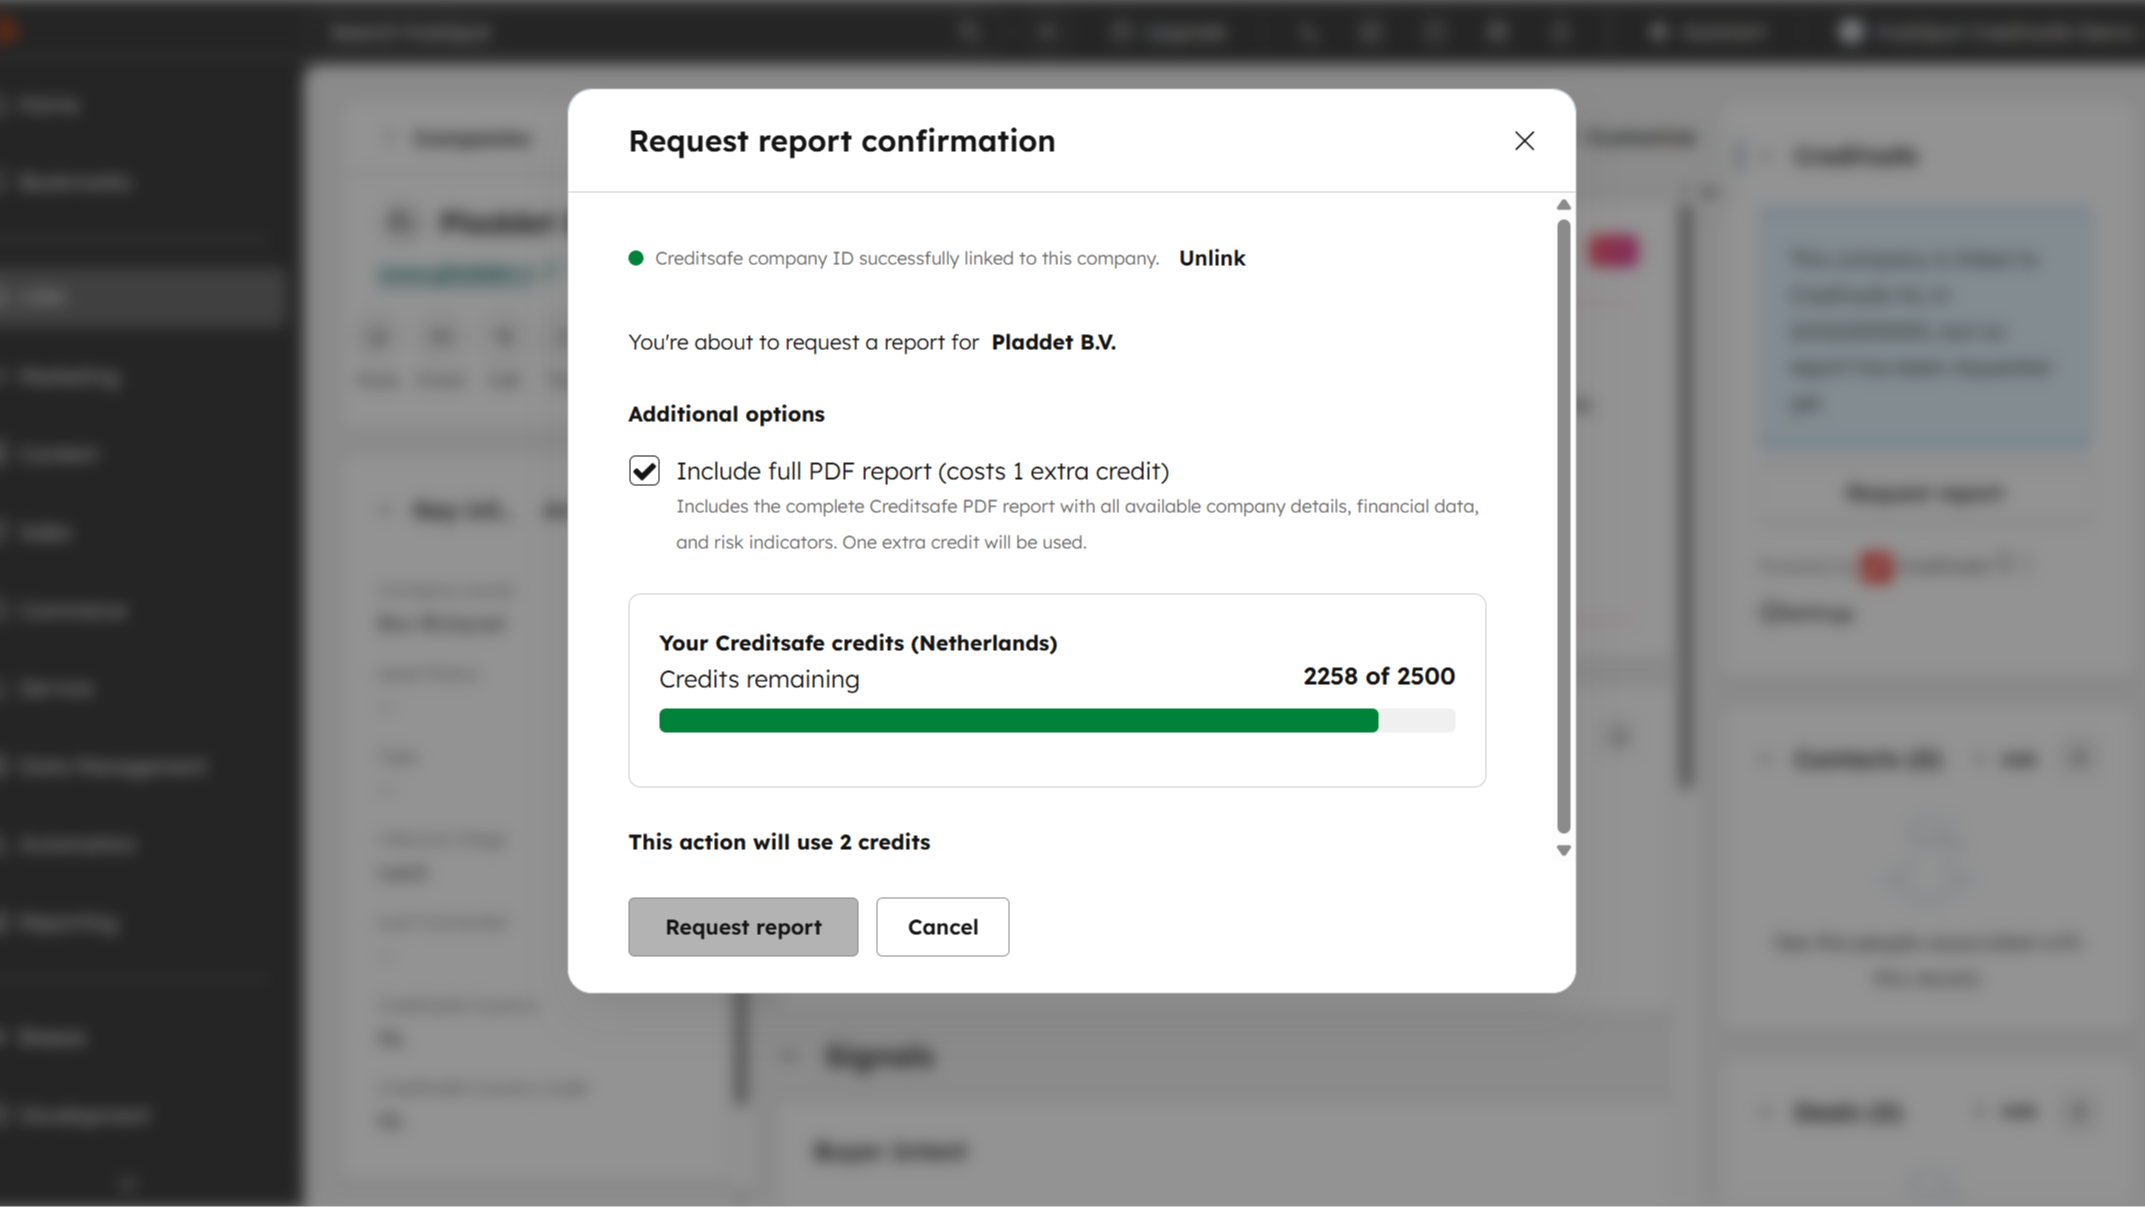Click the 'Request report confirmation' dialog title

(x=841, y=141)
